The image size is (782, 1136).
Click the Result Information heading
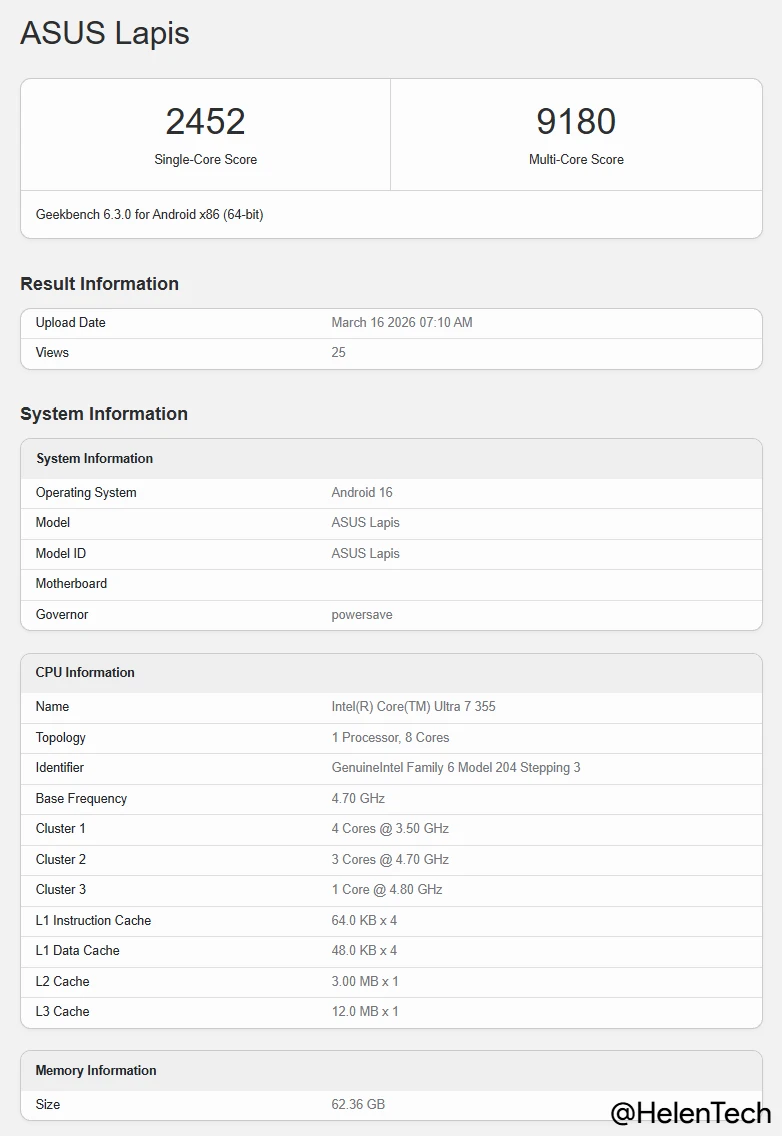tap(99, 284)
